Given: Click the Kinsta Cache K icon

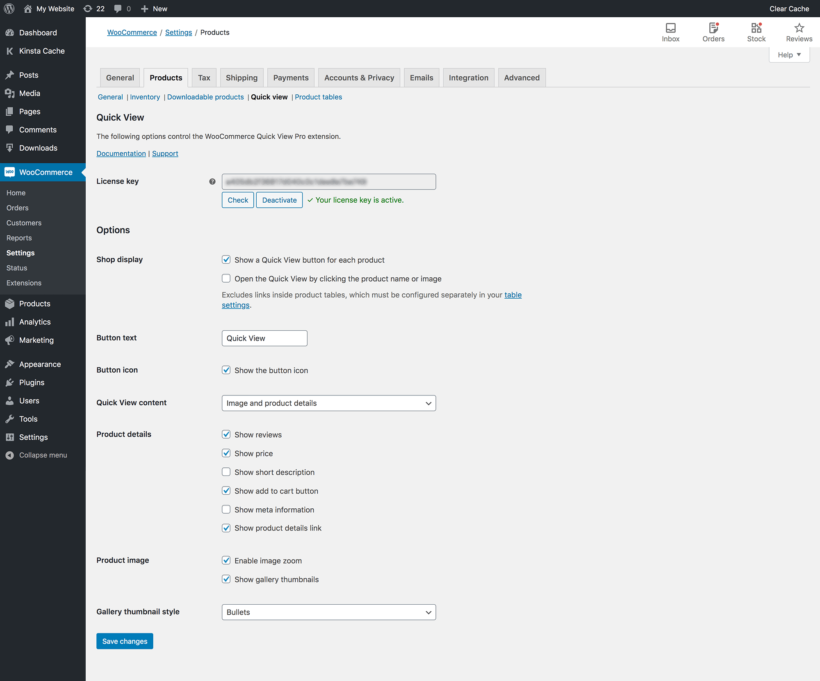Looking at the screenshot, I should 9,51.
